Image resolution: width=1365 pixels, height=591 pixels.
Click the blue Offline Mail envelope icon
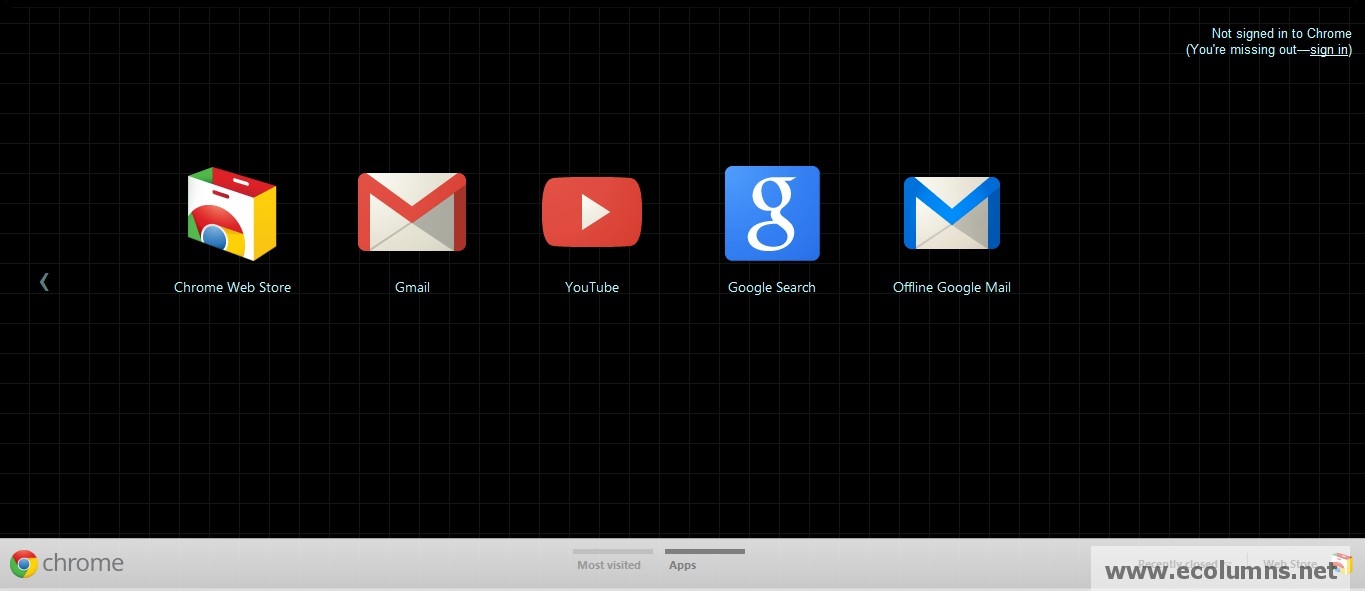point(951,213)
